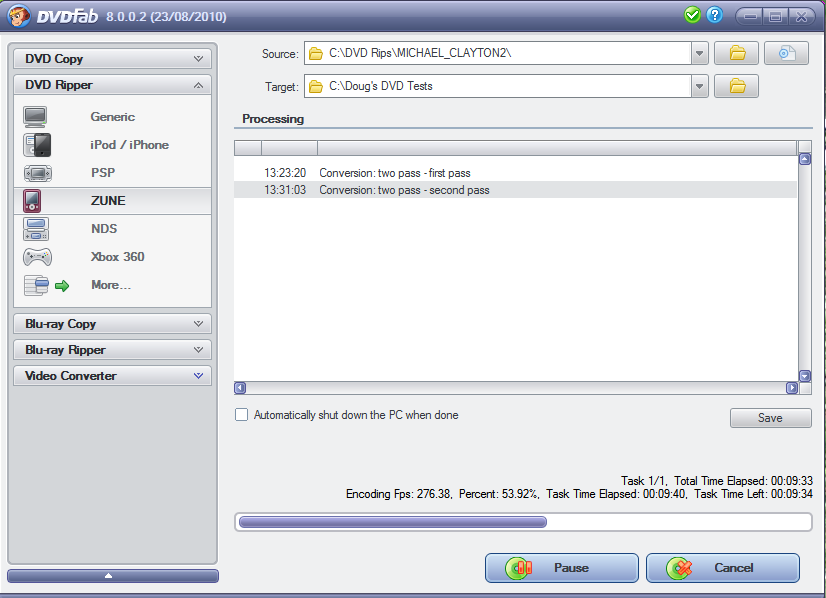Screen dimensions: 826x598
Task: Select the 'first pass' log row
Action: point(515,173)
